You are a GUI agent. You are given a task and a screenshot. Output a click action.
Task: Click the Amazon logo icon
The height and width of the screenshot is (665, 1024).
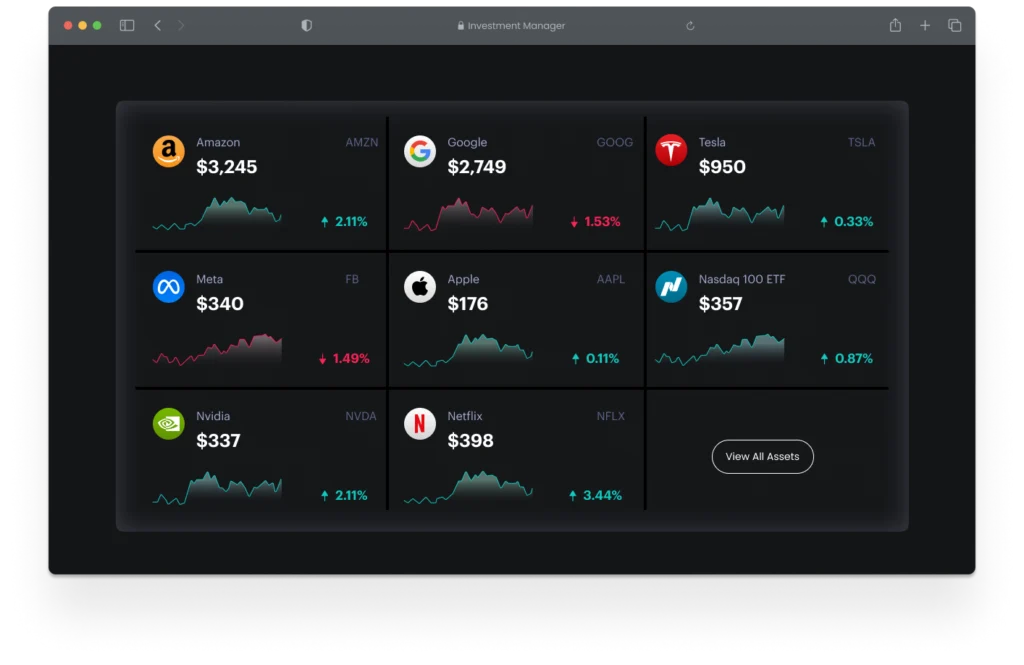pyautogui.click(x=168, y=152)
